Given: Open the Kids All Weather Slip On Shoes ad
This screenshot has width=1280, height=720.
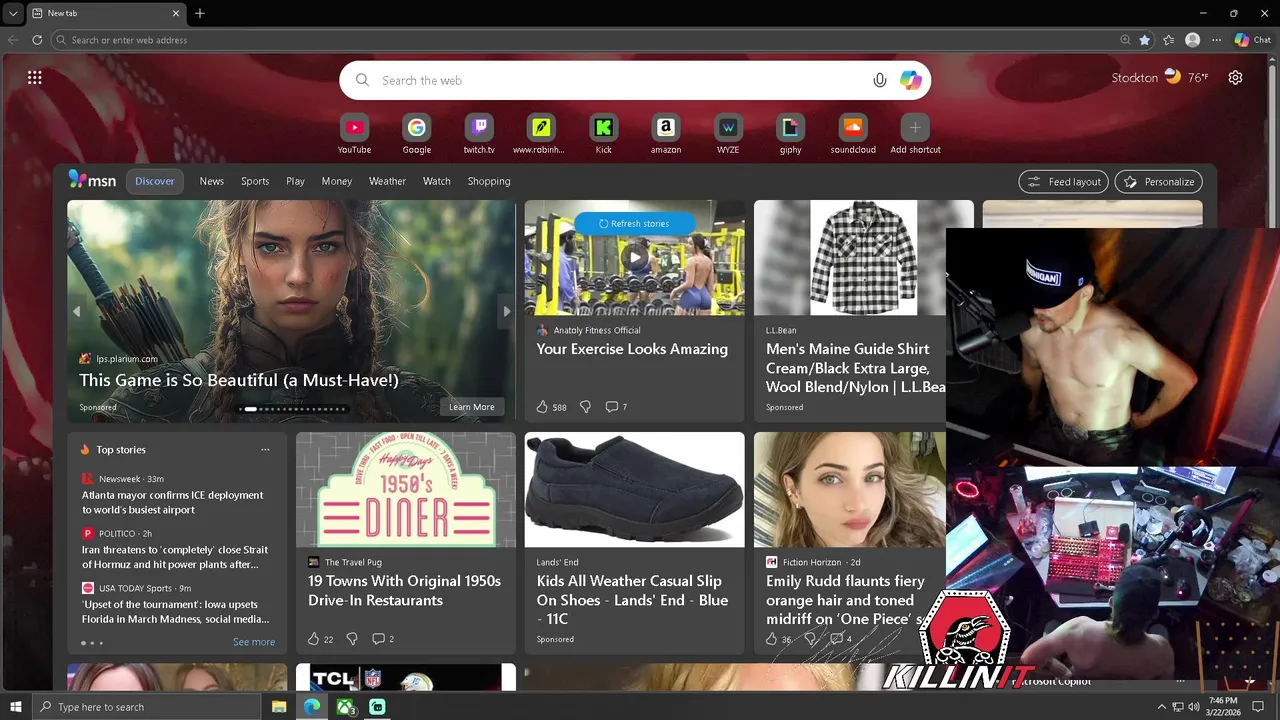Looking at the screenshot, I should point(634,542).
